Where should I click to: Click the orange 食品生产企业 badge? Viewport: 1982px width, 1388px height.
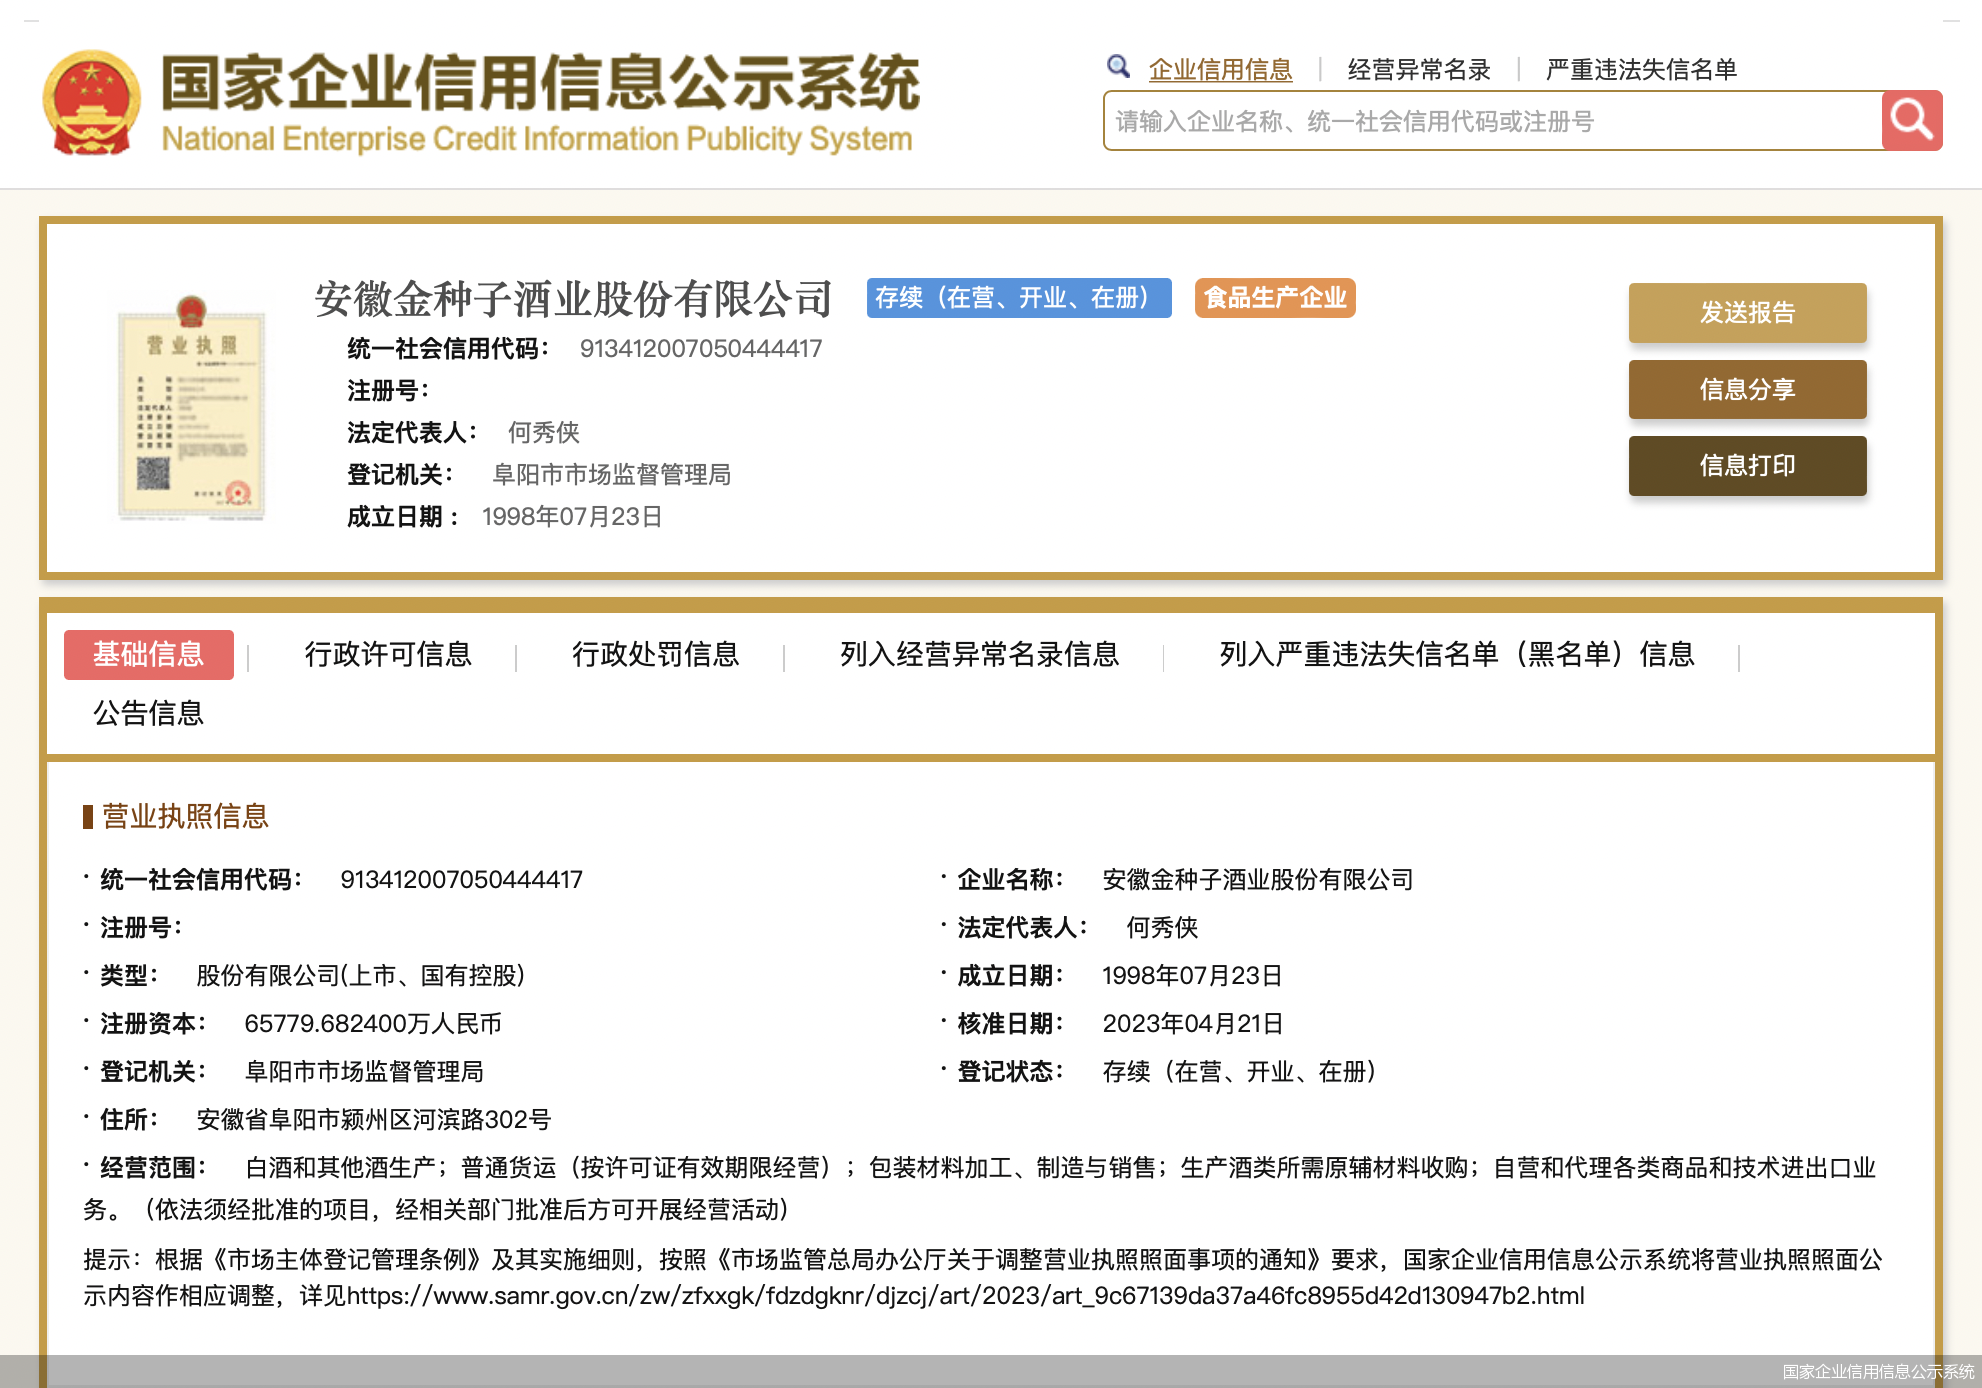1275,298
